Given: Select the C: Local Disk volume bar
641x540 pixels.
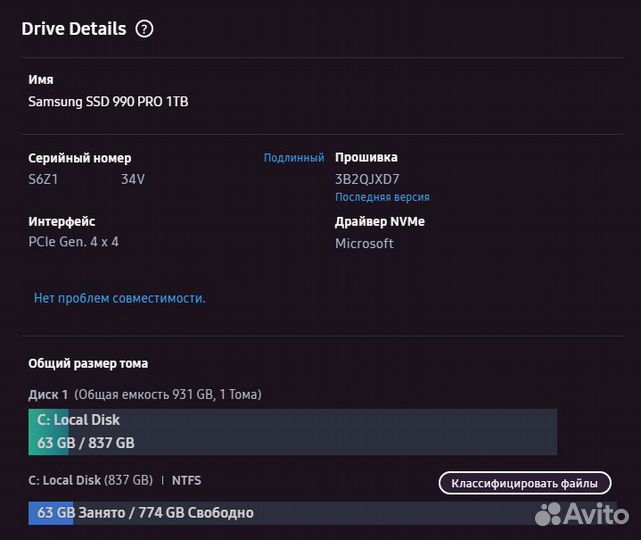Looking at the screenshot, I should (x=293, y=432).
